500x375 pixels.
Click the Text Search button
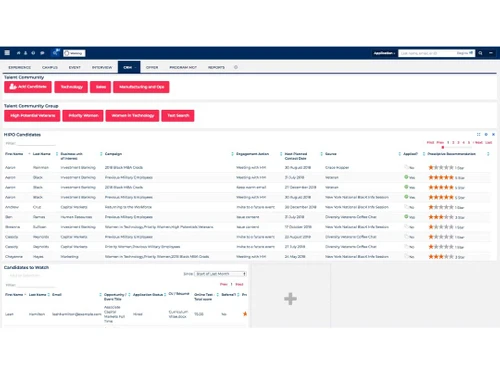point(178,116)
